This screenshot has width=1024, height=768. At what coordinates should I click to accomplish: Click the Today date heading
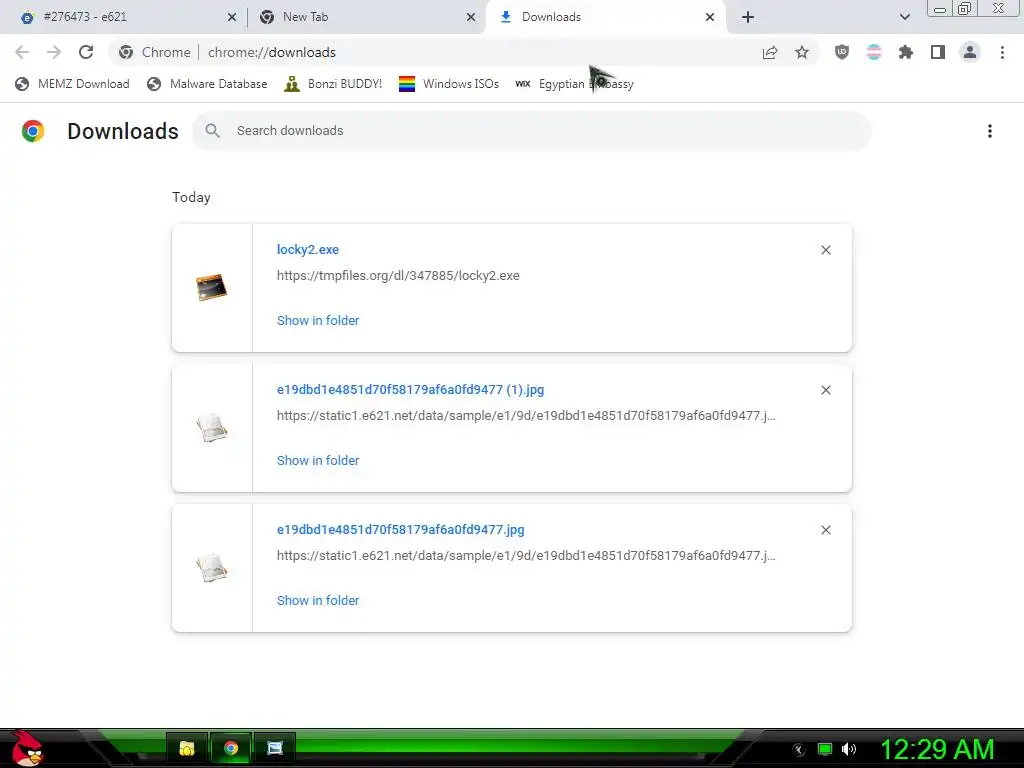pyautogui.click(x=191, y=197)
